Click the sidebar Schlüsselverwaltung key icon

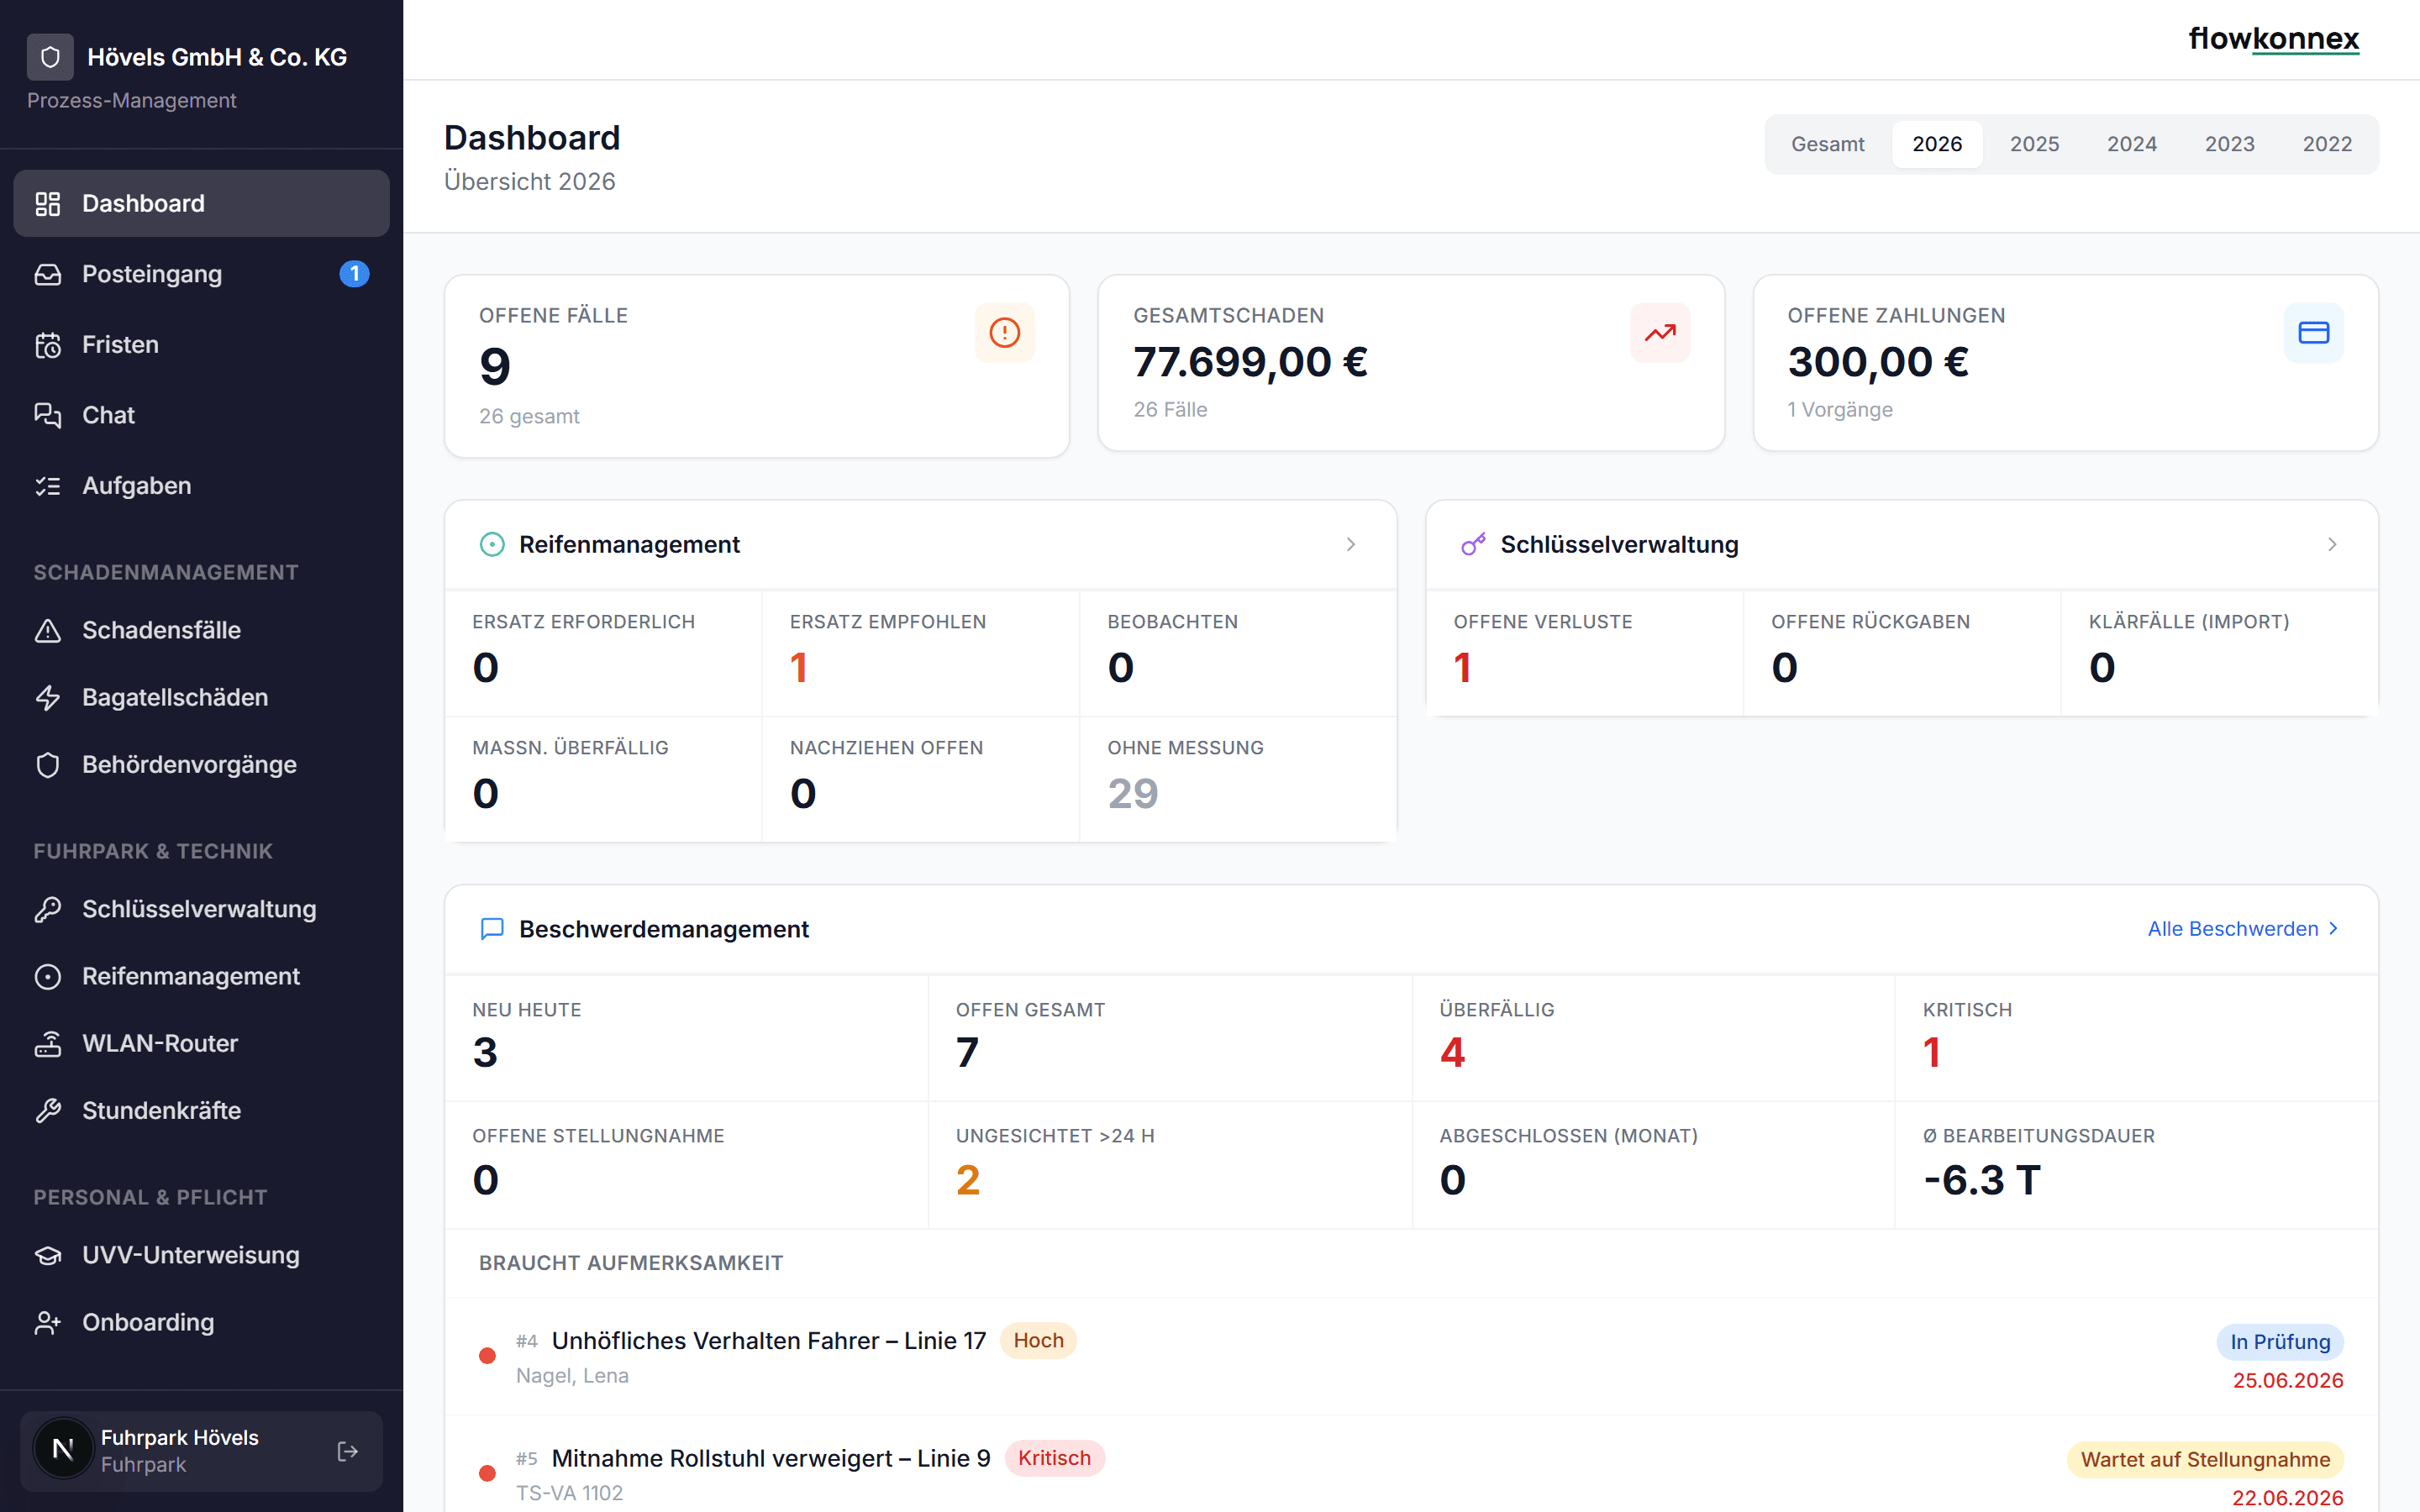[x=48, y=909]
